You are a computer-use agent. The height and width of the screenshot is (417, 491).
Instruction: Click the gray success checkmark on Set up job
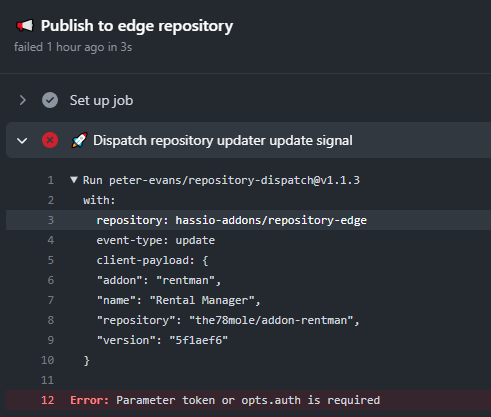point(50,100)
